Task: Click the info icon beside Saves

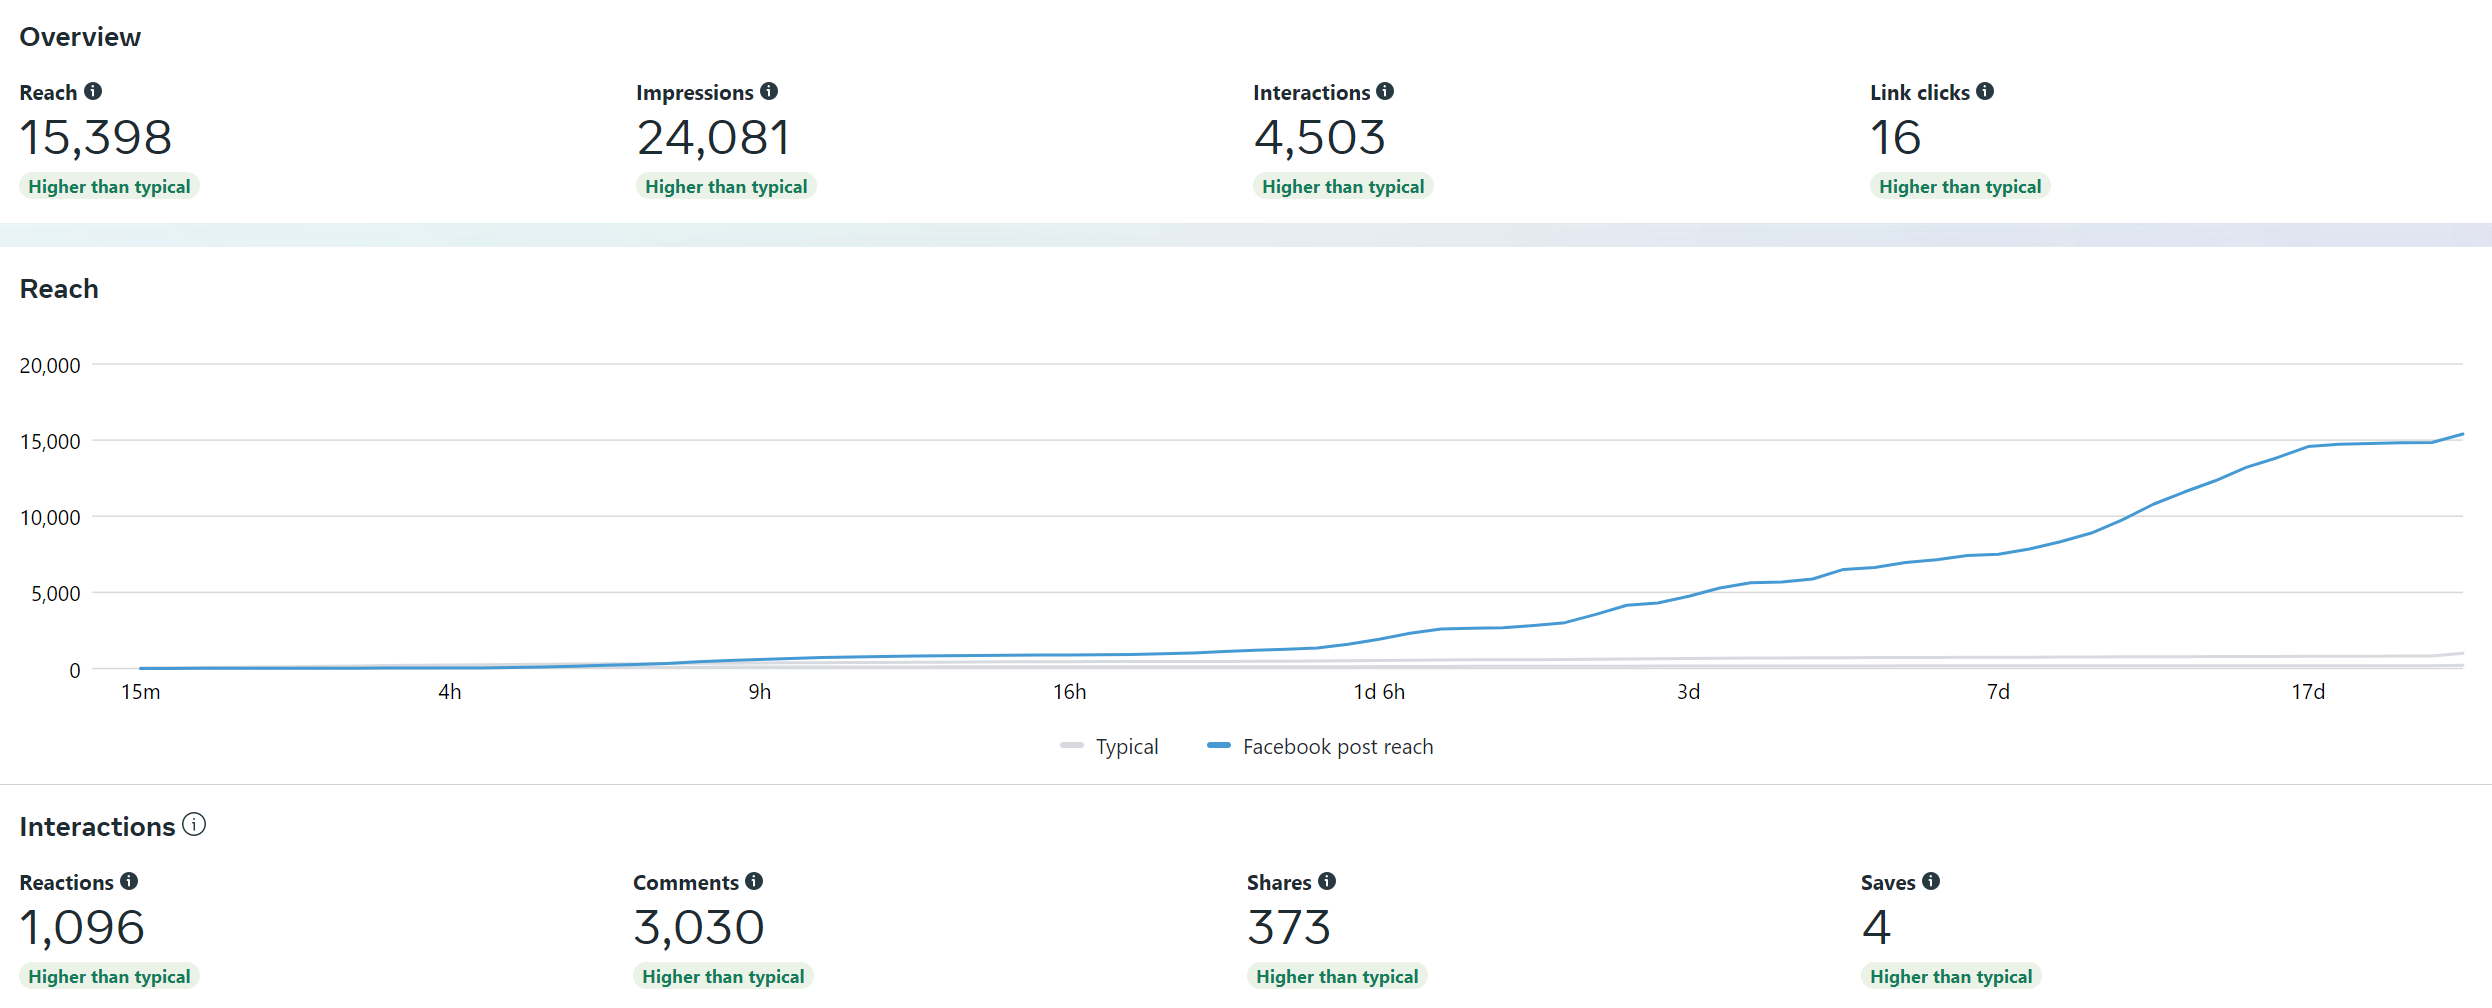Action: 1931,881
